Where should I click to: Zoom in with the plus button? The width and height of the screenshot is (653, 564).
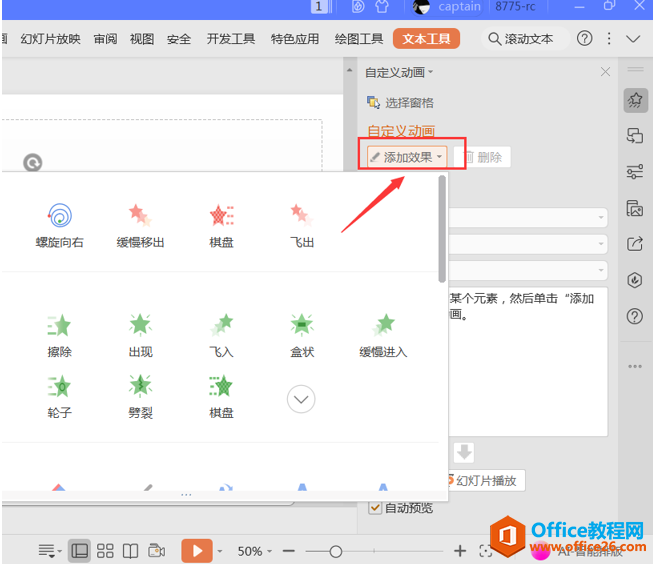(460, 551)
